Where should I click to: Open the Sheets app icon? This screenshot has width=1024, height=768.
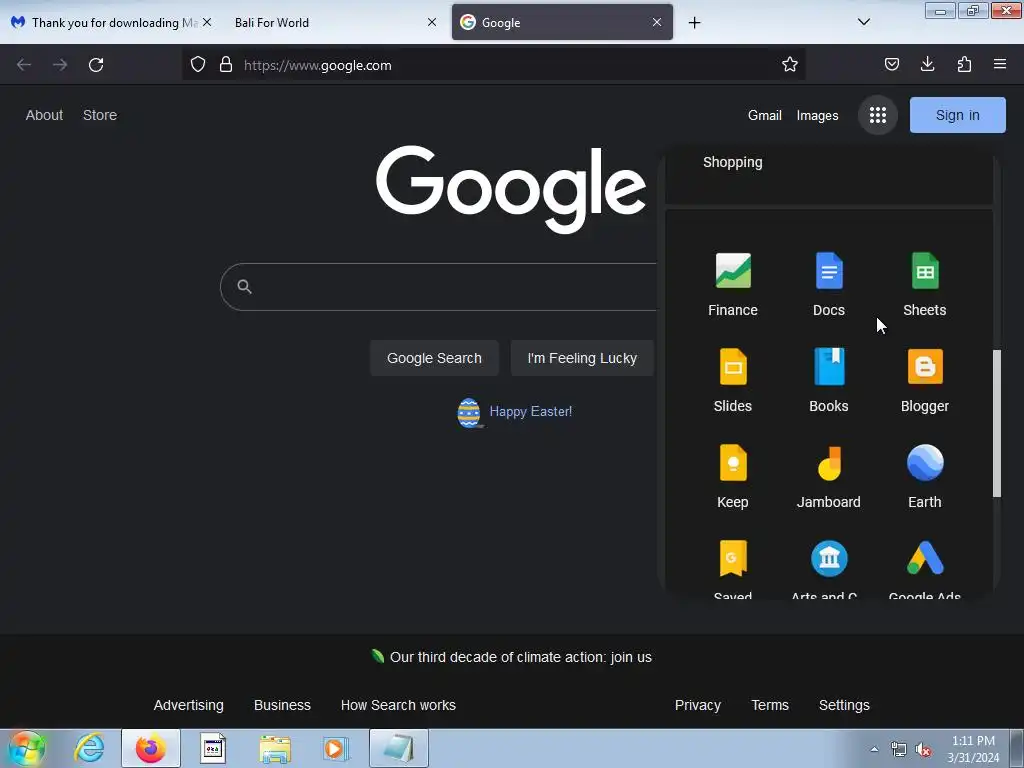coord(925,270)
